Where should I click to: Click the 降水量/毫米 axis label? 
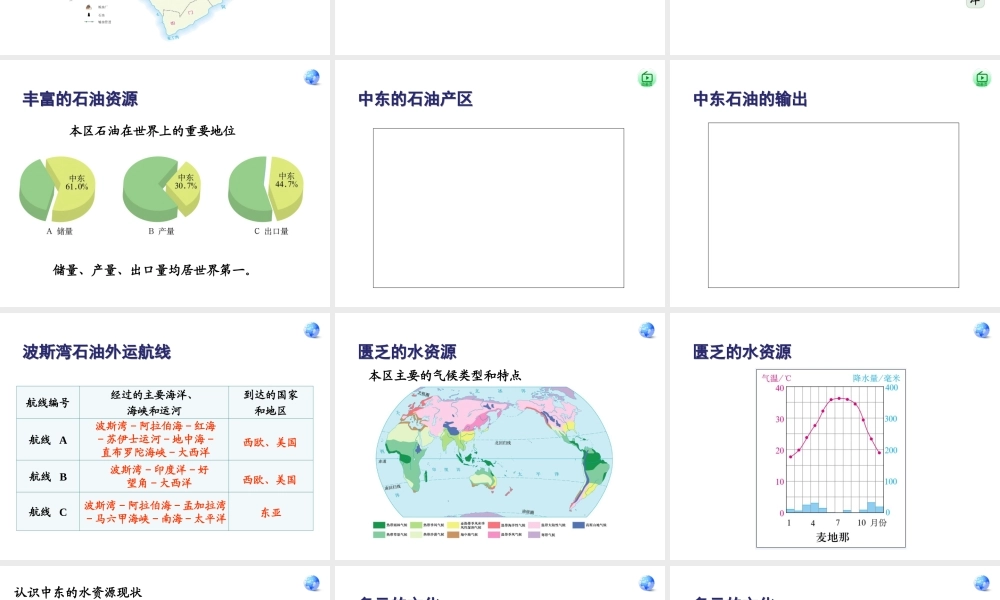point(876,378)
